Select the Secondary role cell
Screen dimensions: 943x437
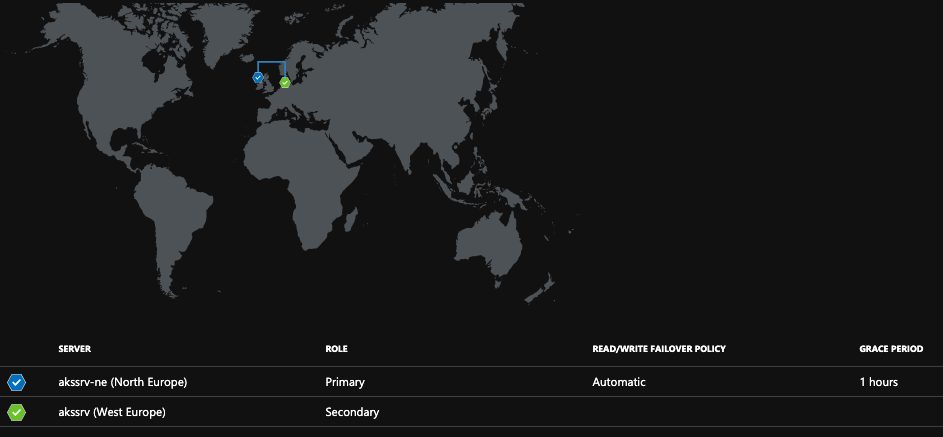[x=352, y=412]
